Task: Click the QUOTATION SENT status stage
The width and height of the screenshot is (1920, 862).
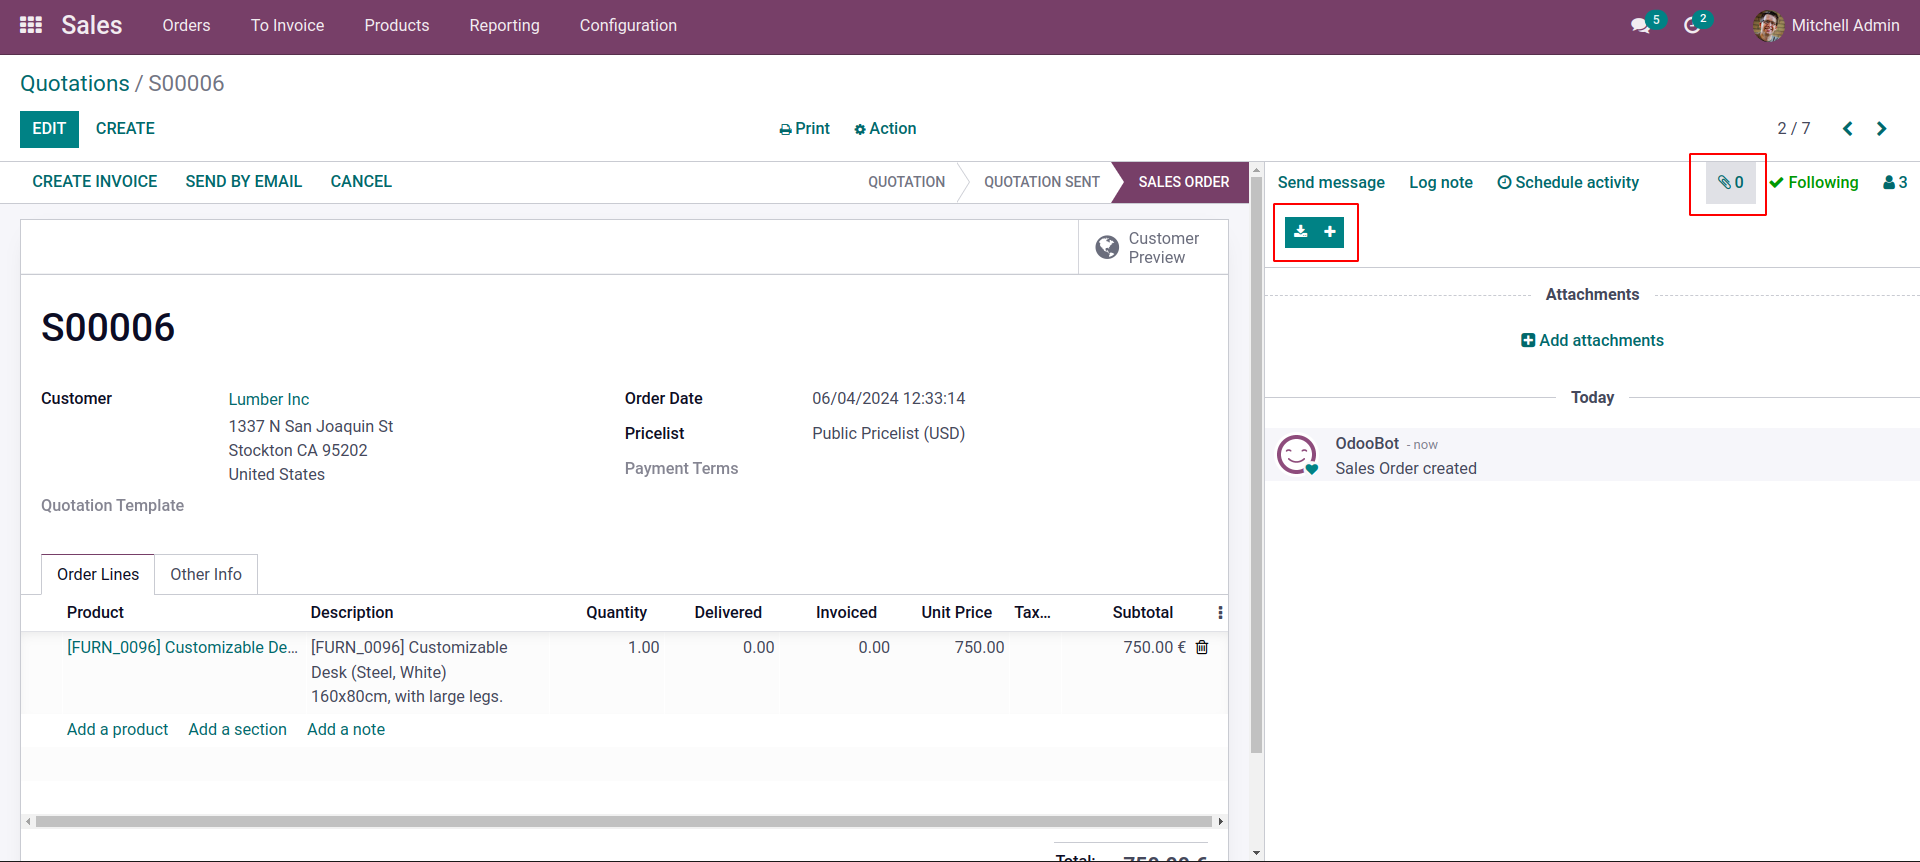Action: (x=1042, y=182)
